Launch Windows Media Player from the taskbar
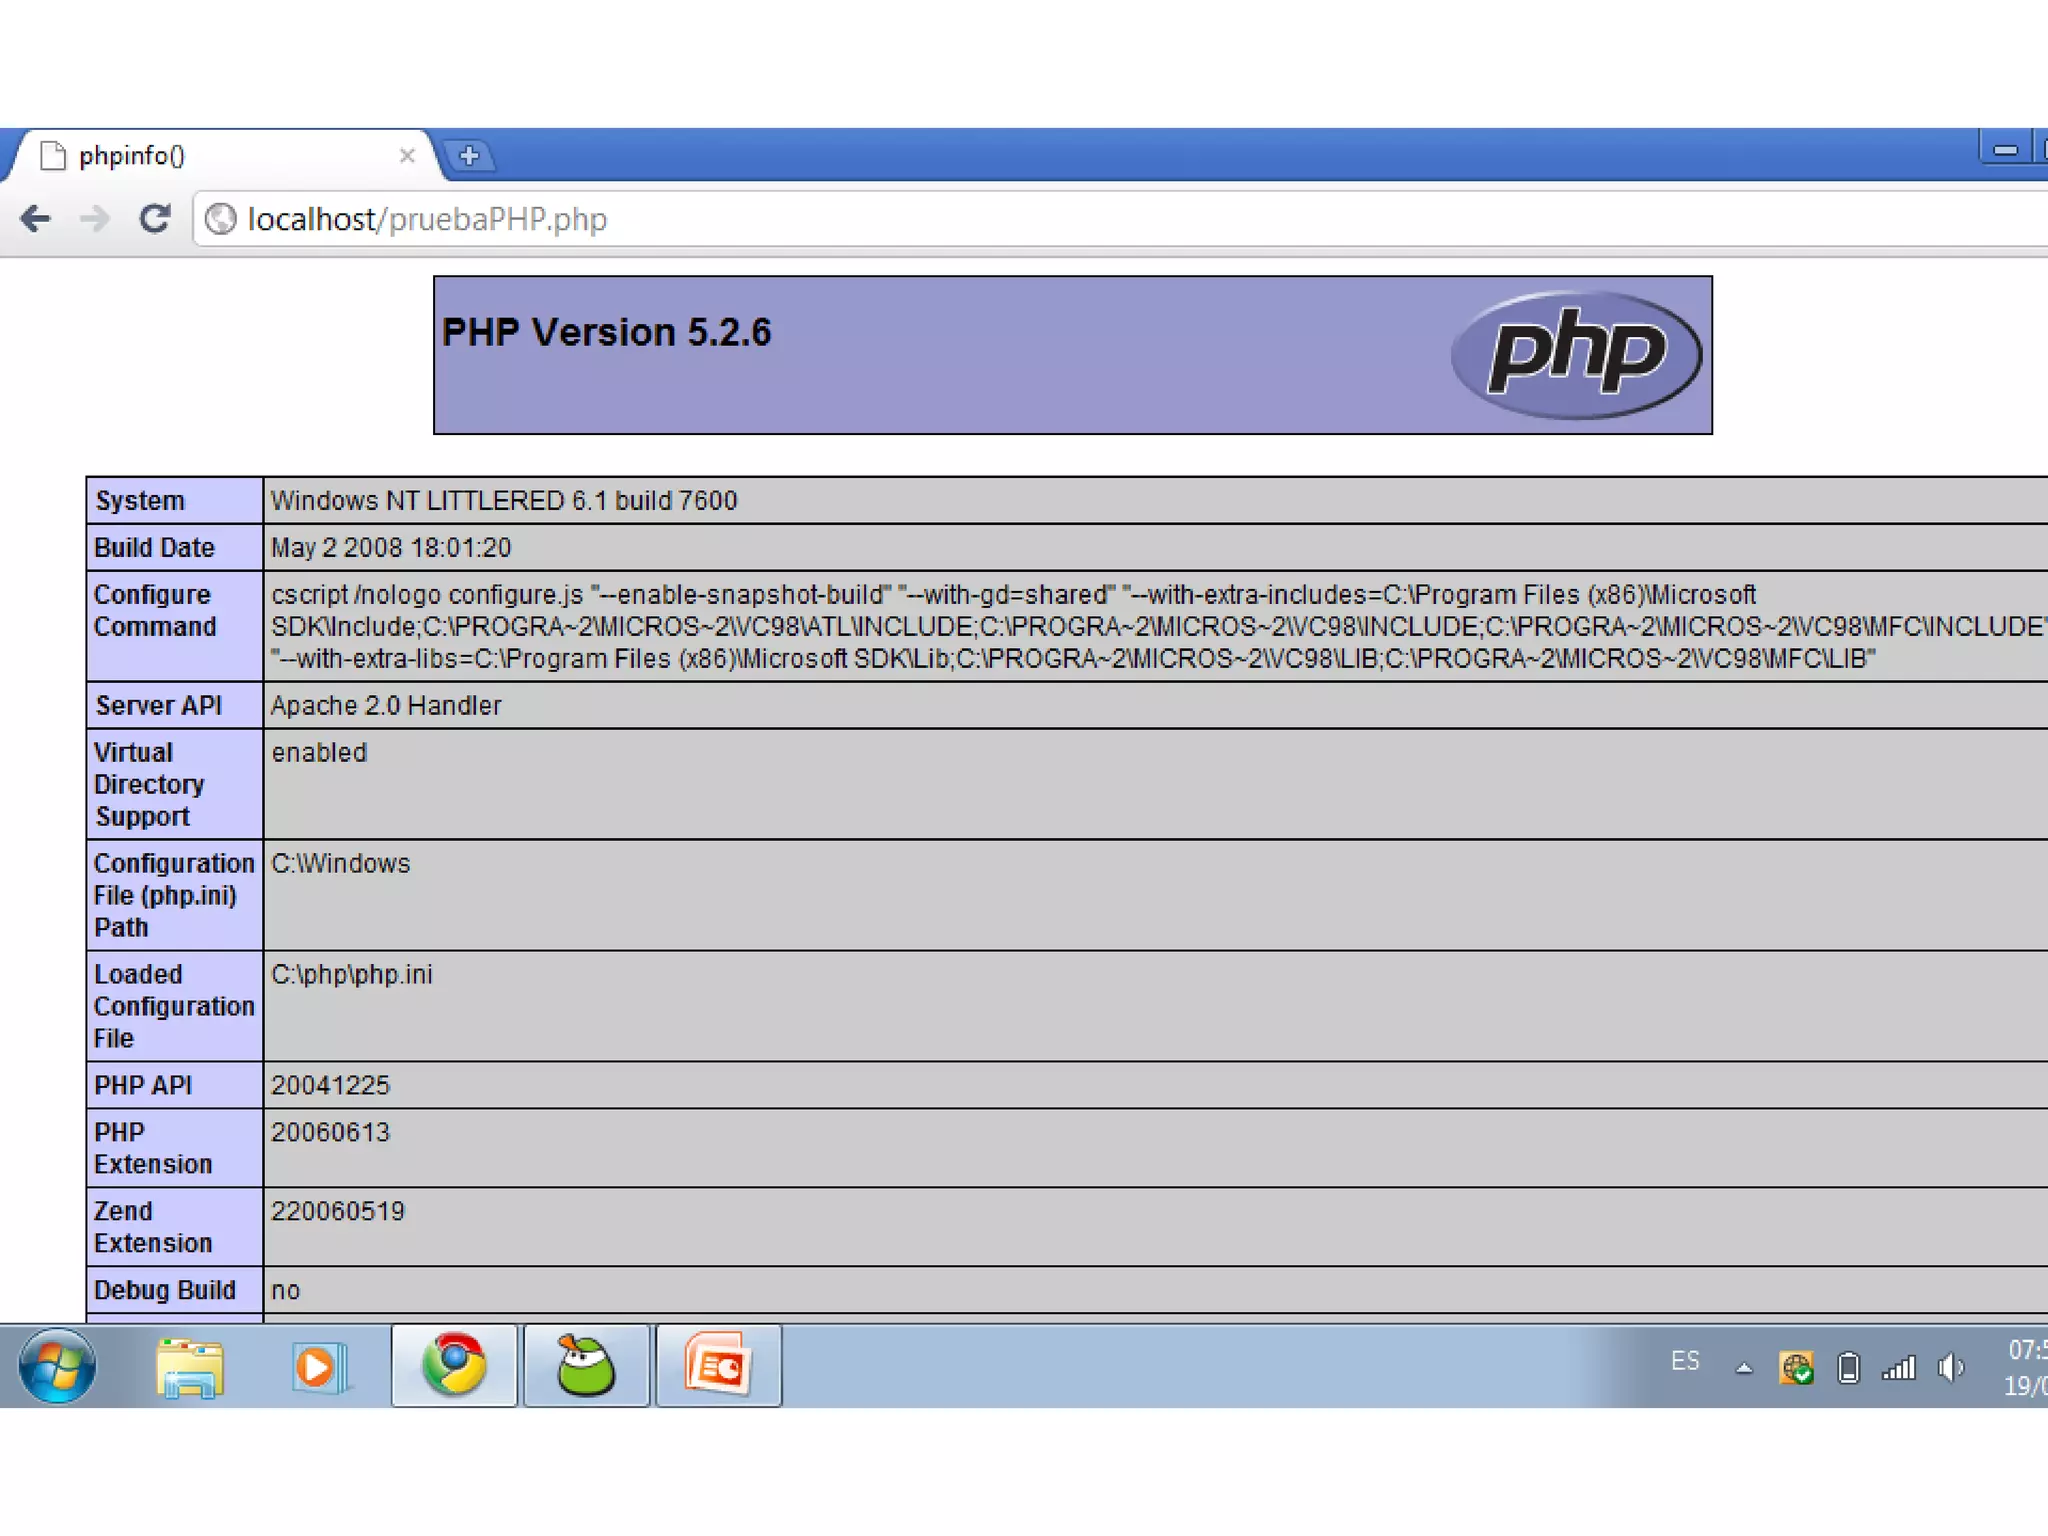The image size is (2048, 1536). pyautogui.click(x=320, y=1366)
